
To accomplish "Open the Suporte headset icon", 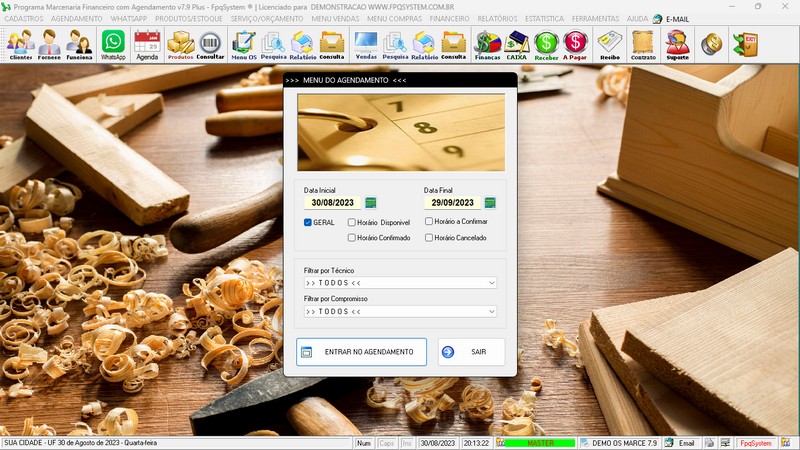I will 678,44.
